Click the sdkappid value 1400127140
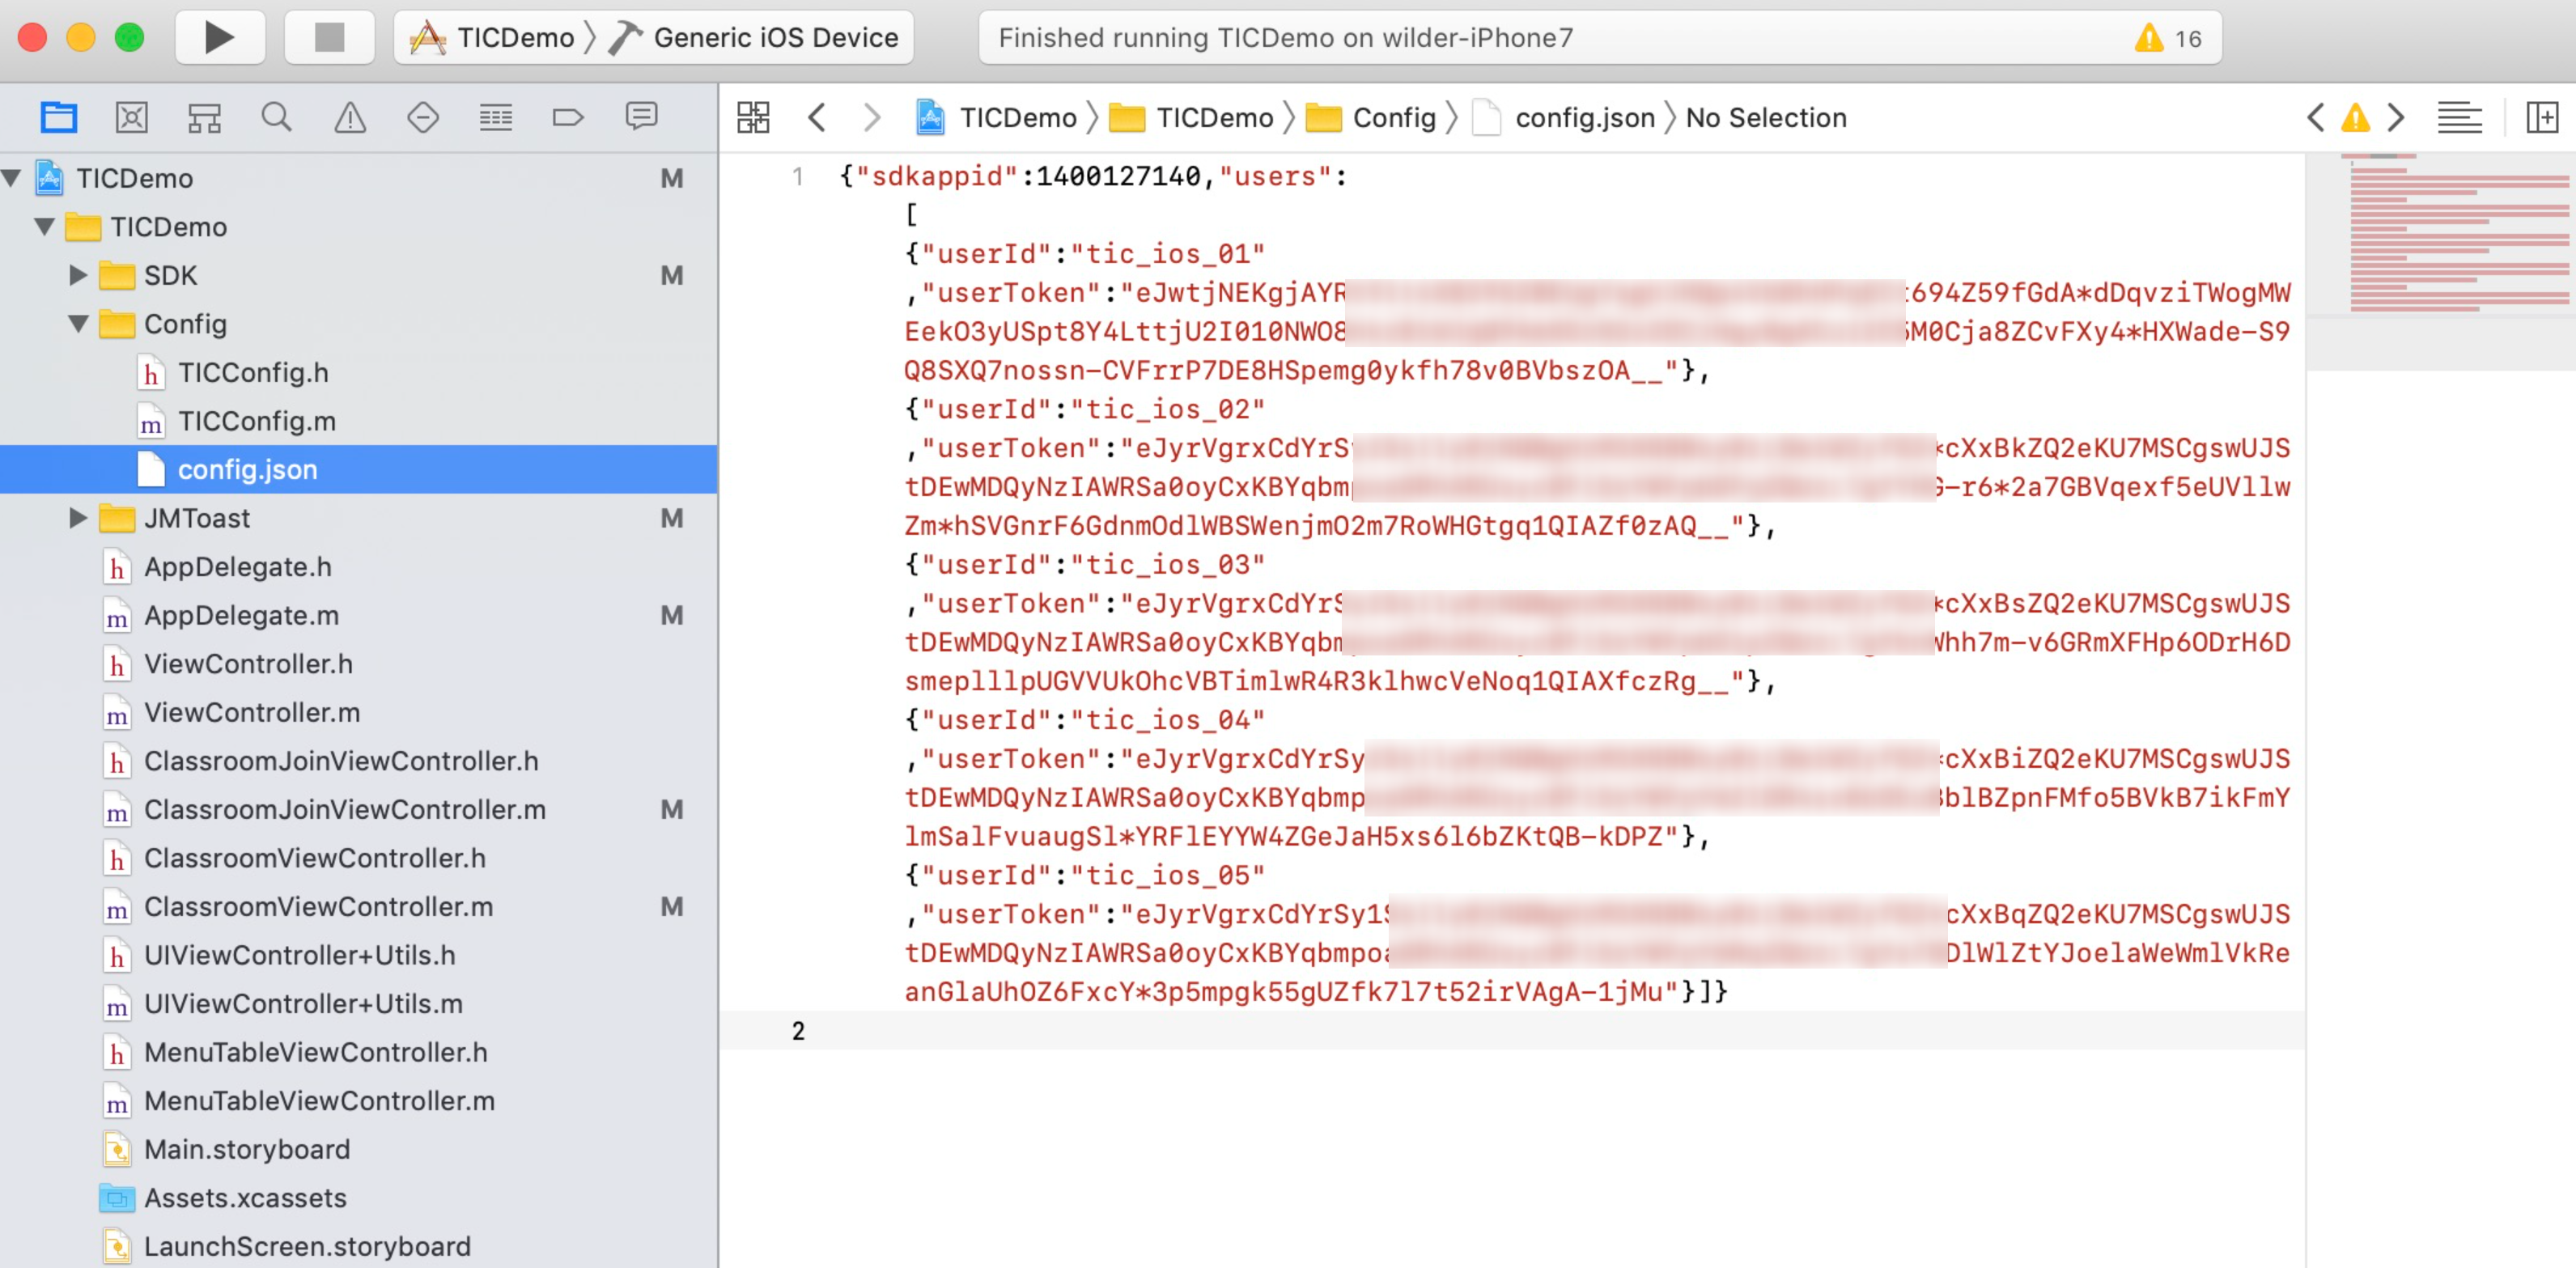Viewport: 2576px width, 1268px height. (x=1118, y=176)
